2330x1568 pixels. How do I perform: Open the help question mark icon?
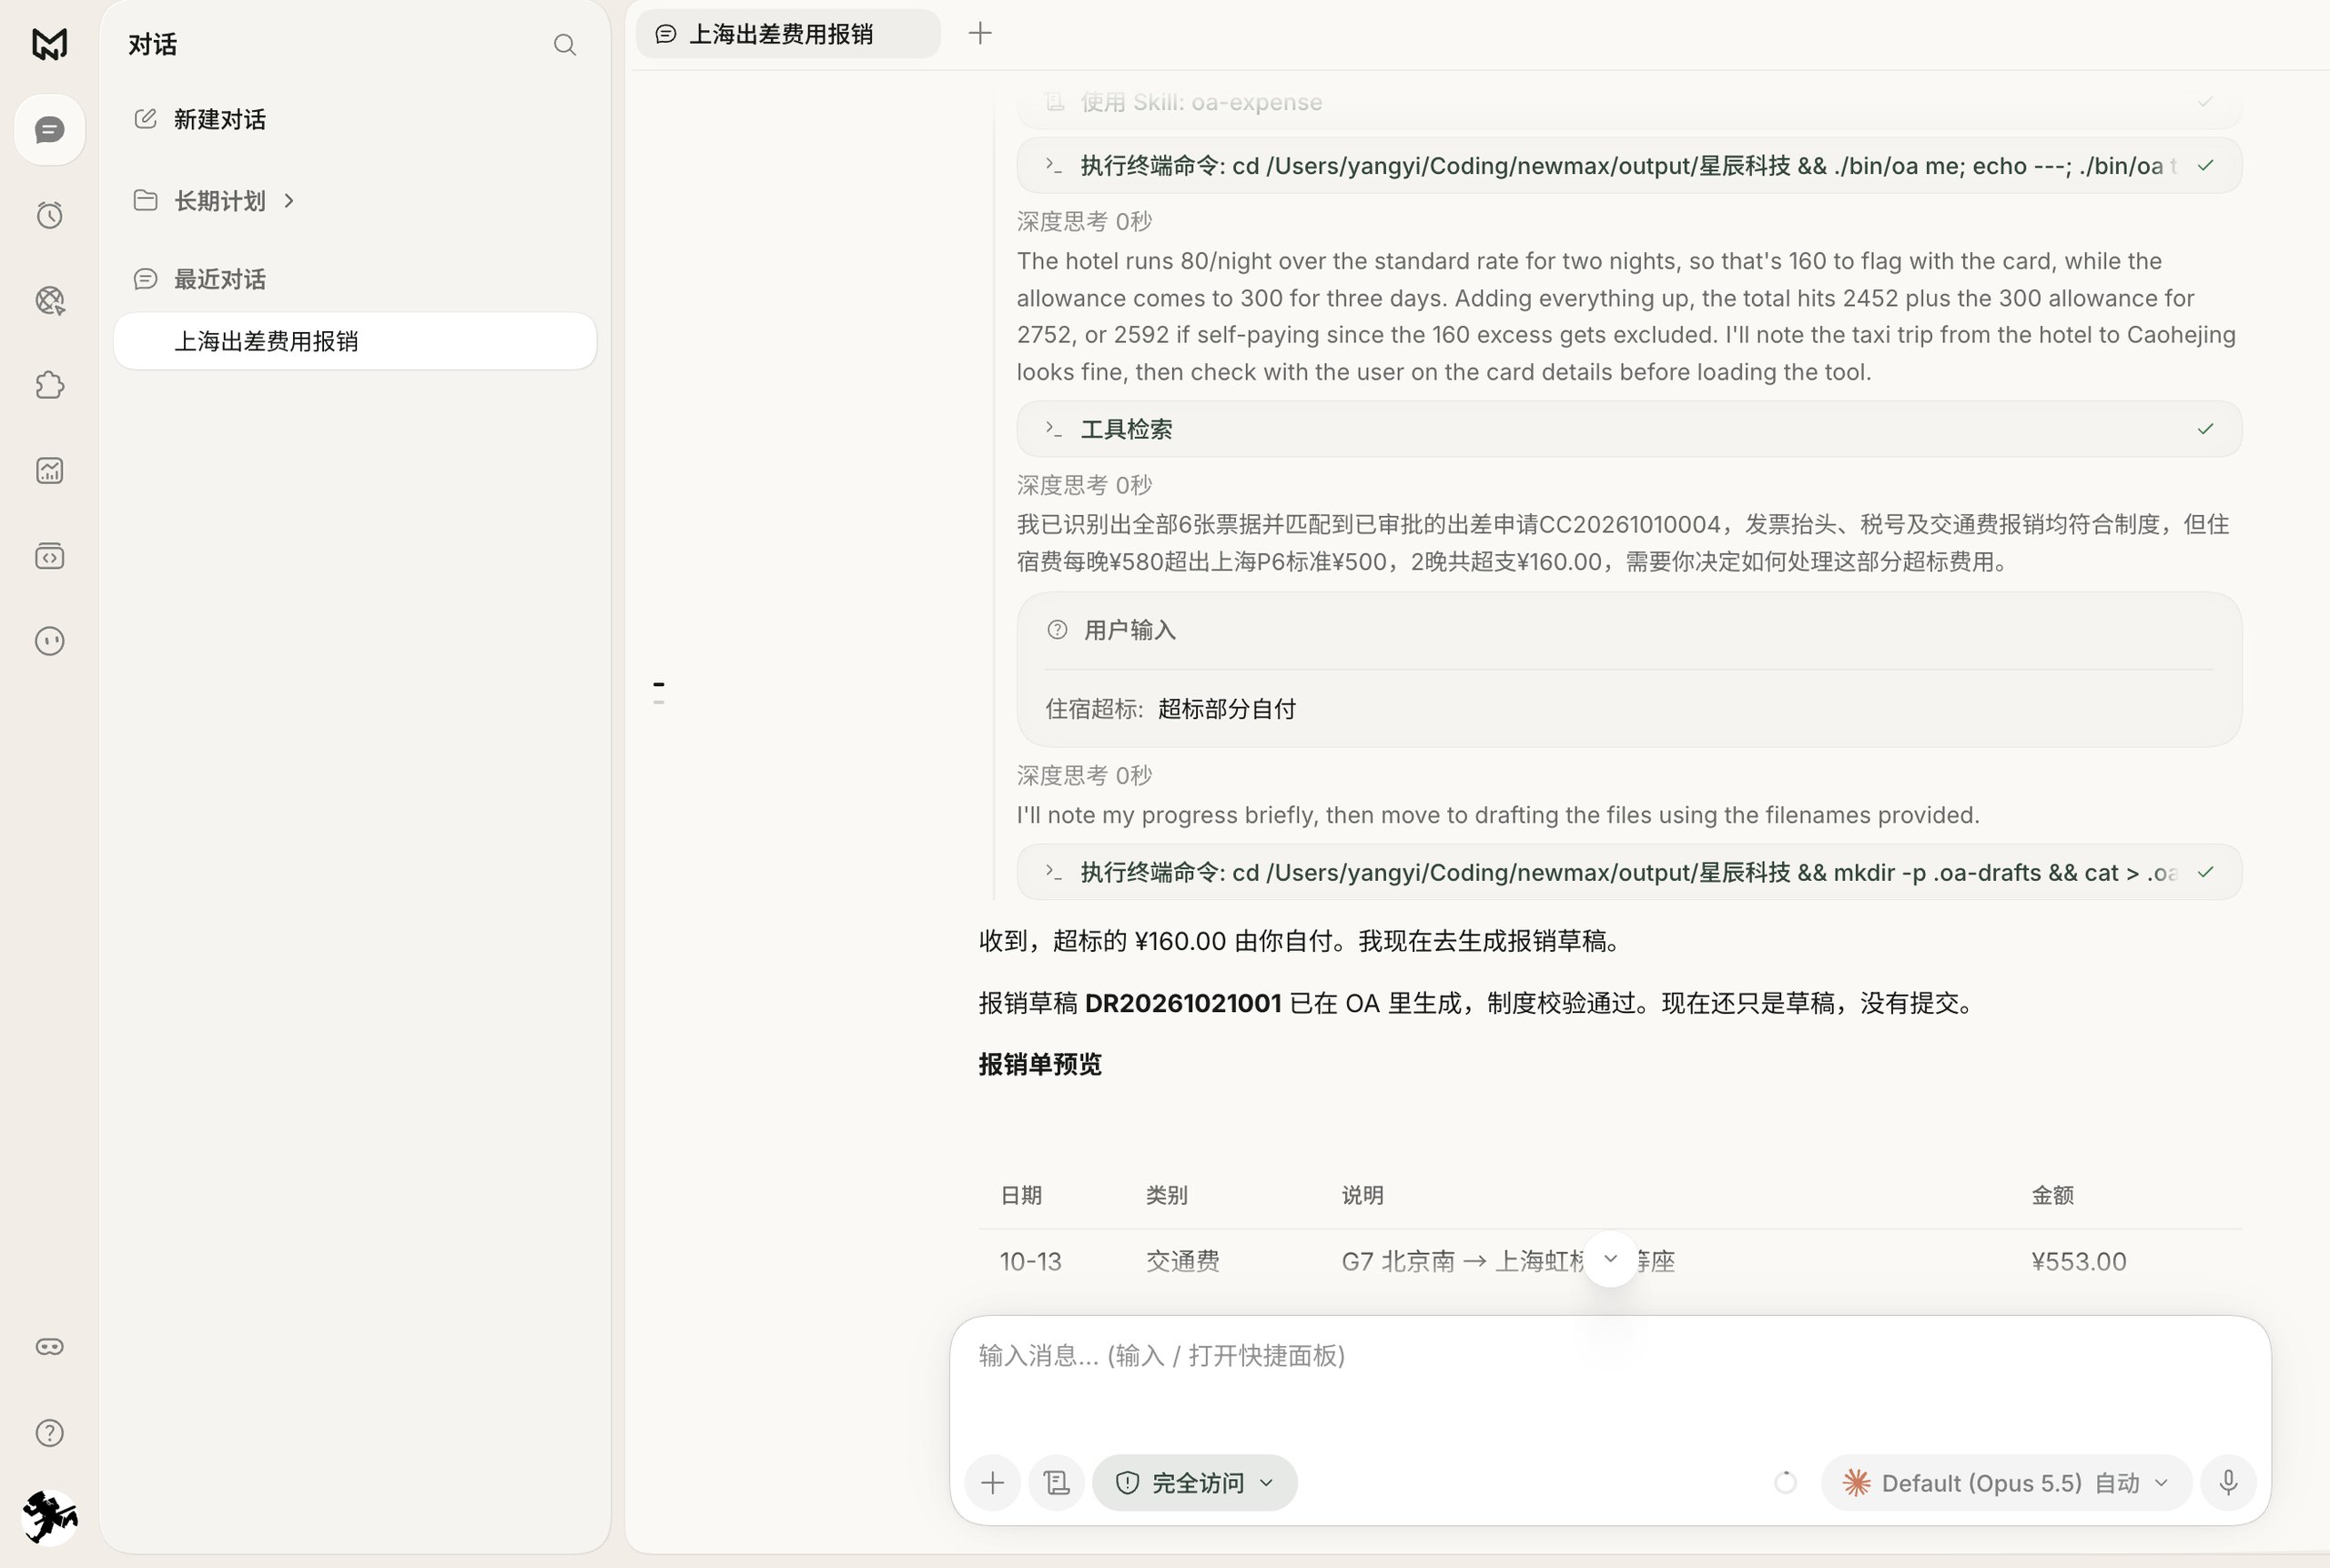pyautogui.click(x=49, y=1433)
